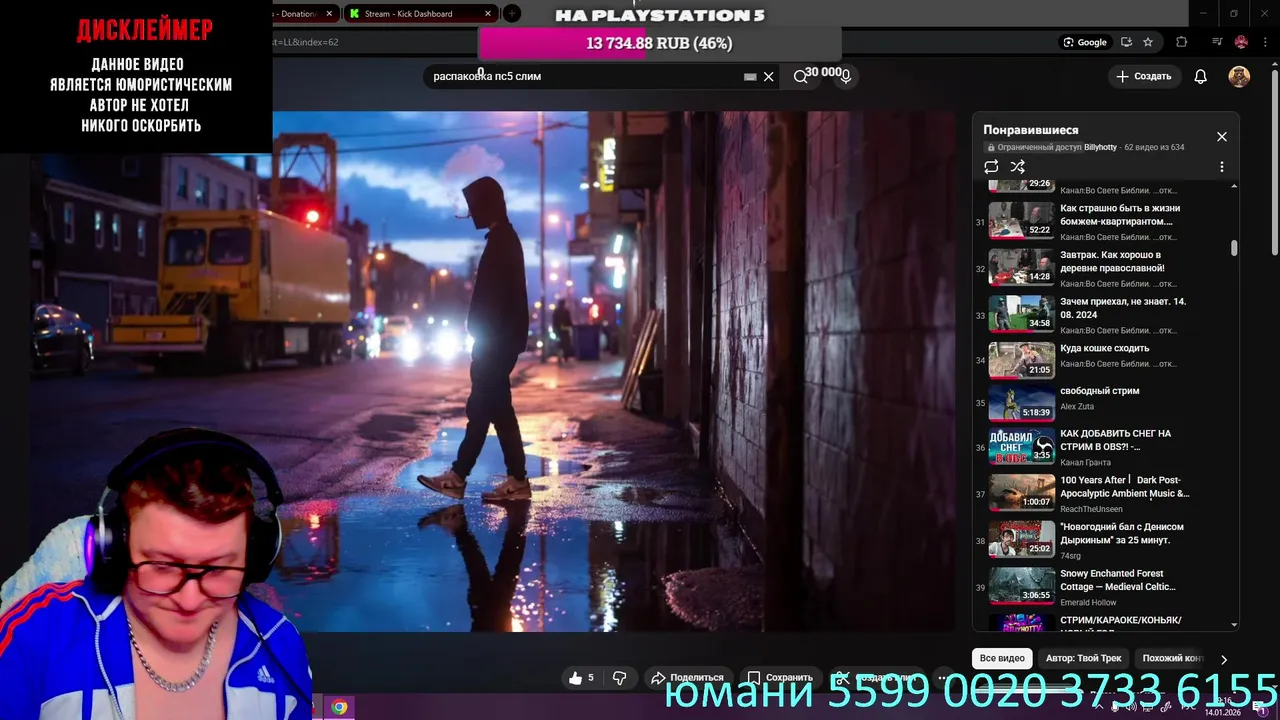Image resolution: width=1280 pixels, height=720 pixels.
Task: Select the Похожий контент chip
Action: [1172, 658]
